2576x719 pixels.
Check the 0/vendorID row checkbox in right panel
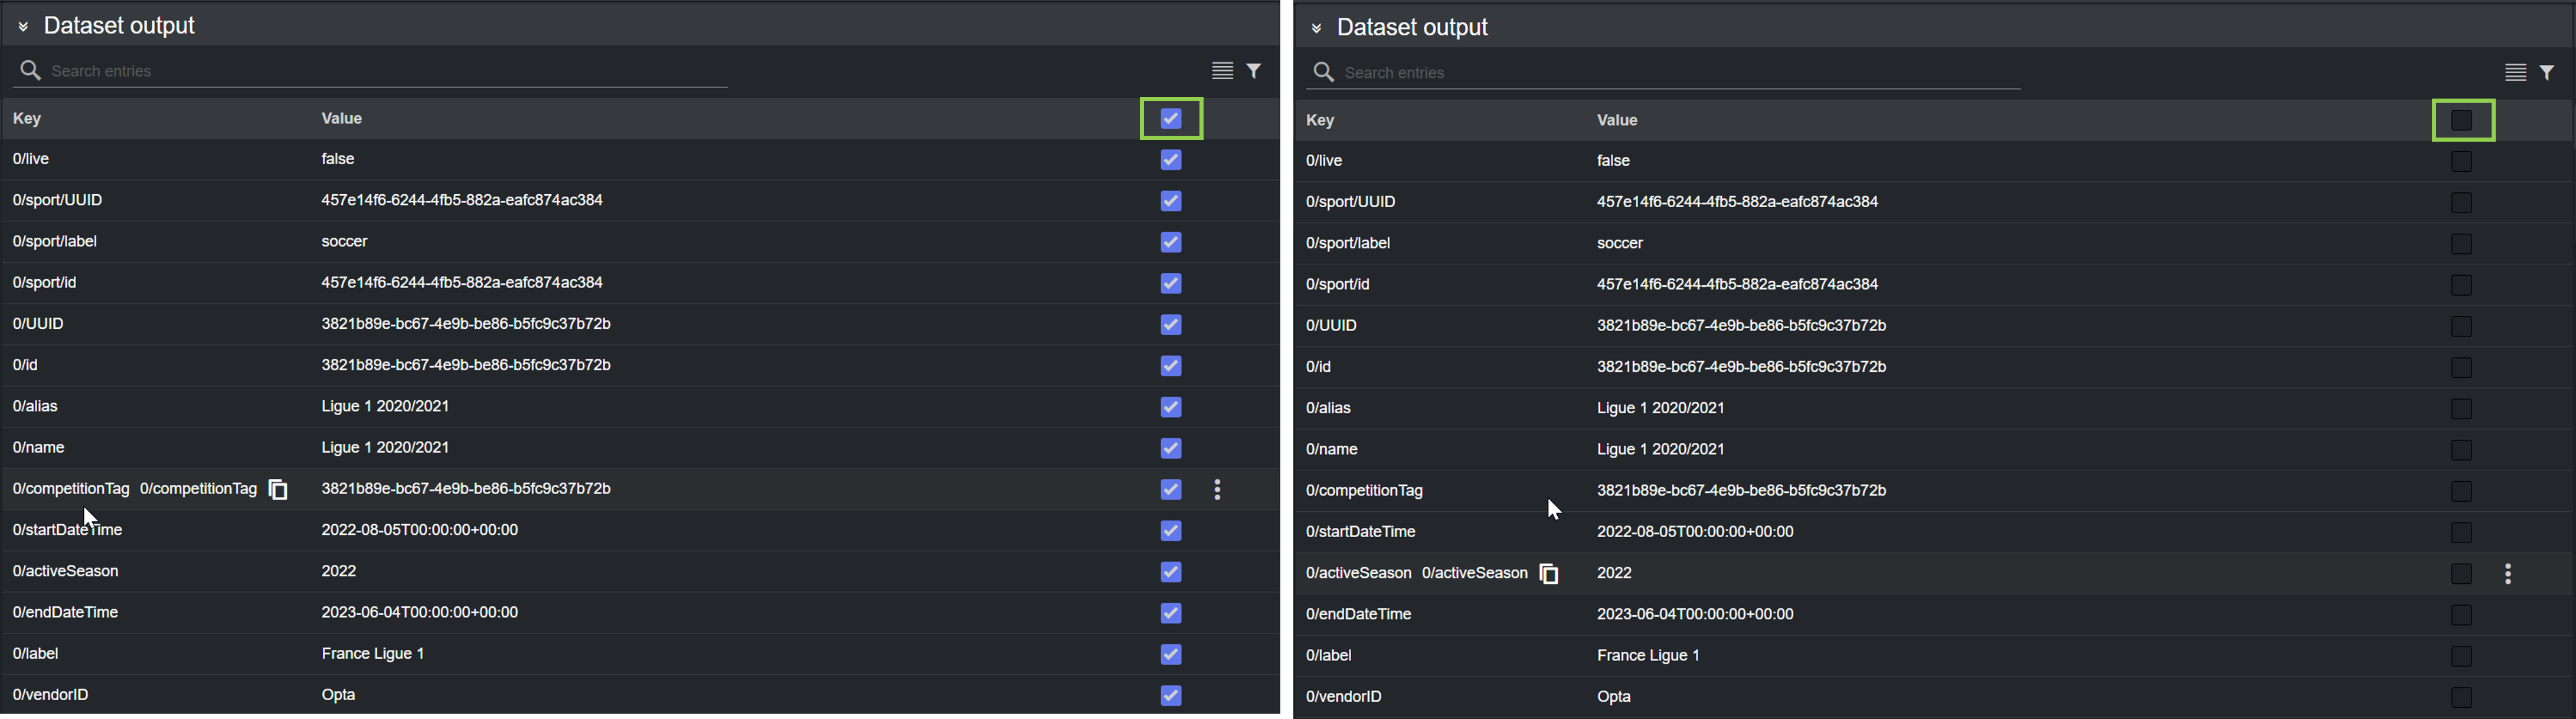[2462, 697]
